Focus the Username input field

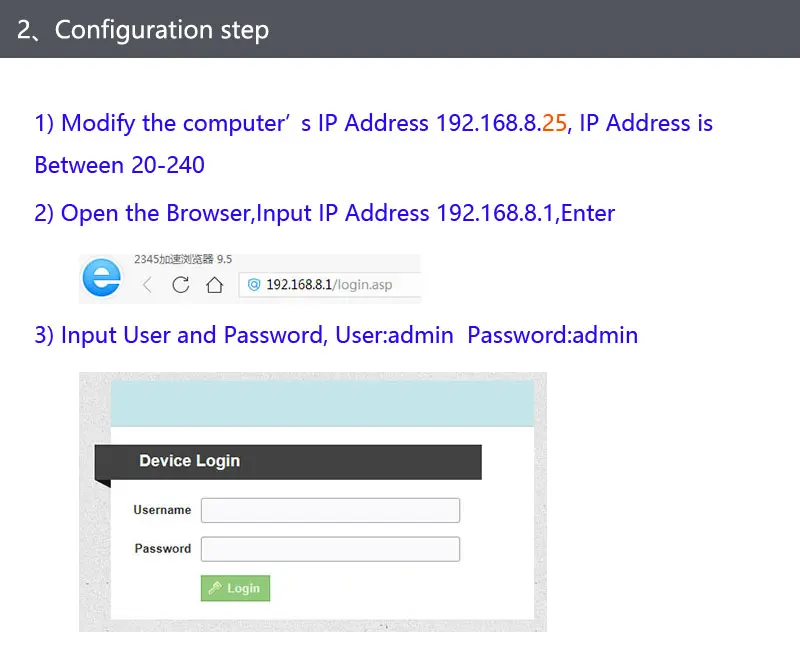click(330, 510)
